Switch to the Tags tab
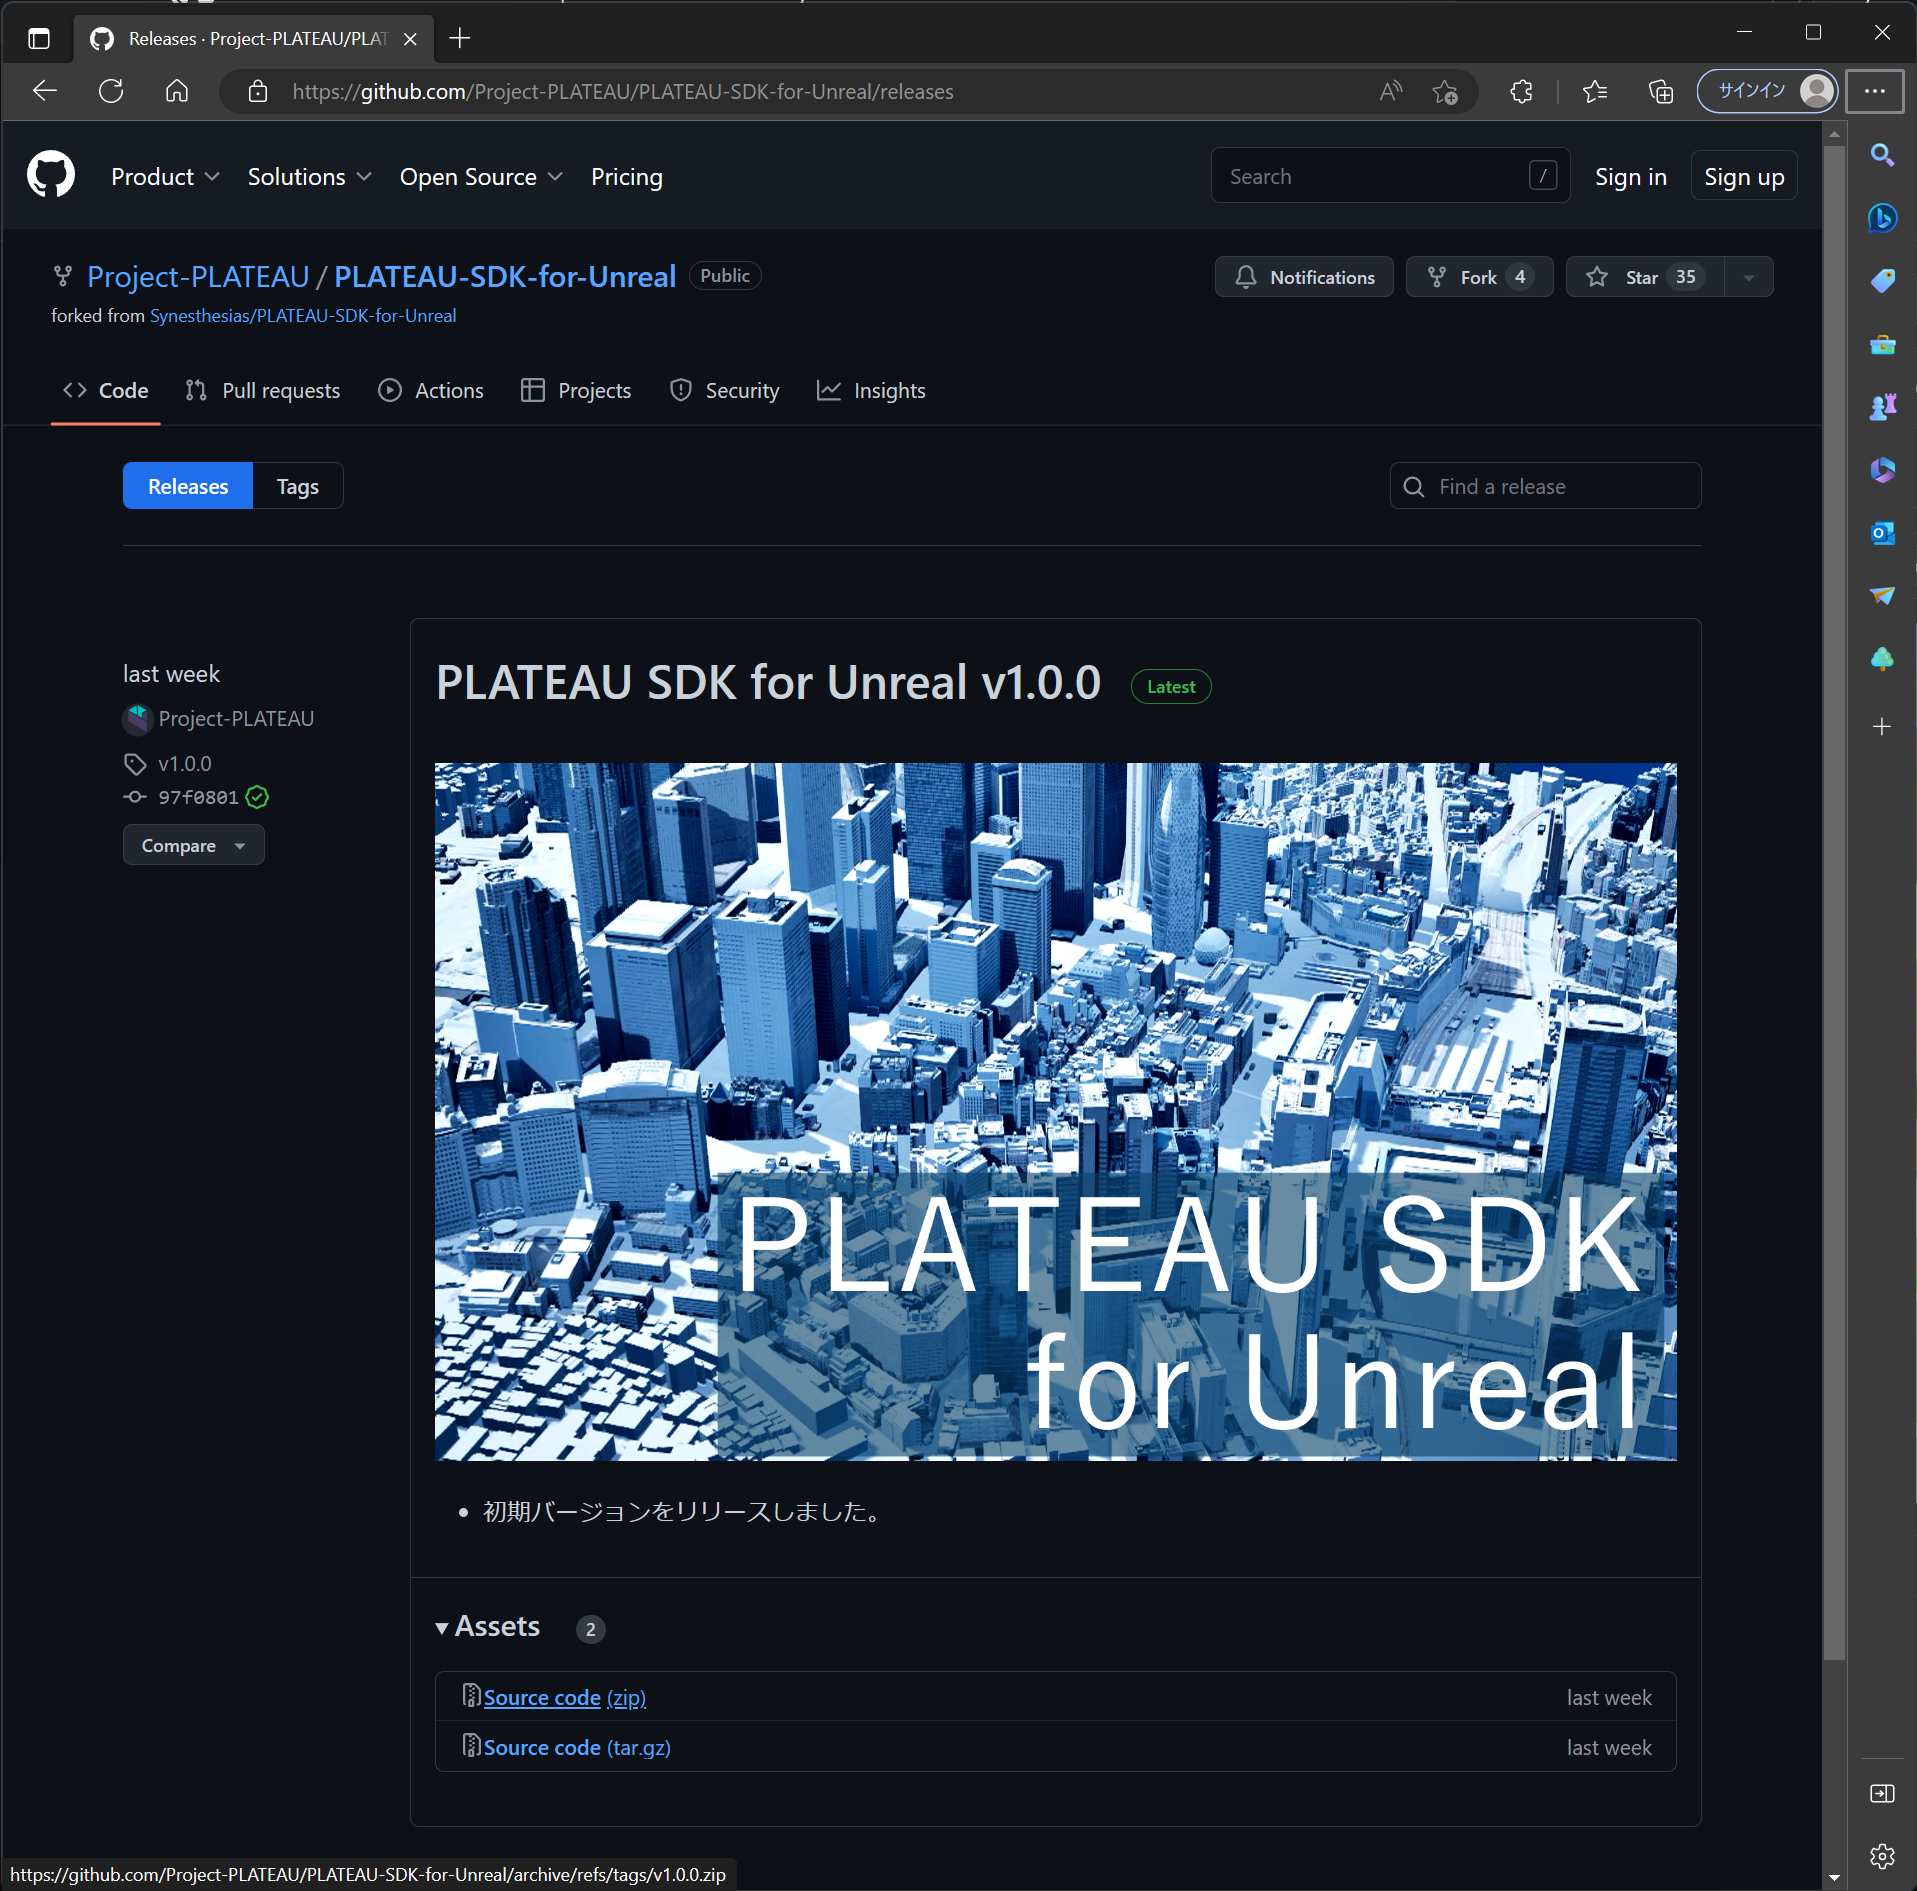This screenshot has height=1891, width=1917. [x=296, y=485]
